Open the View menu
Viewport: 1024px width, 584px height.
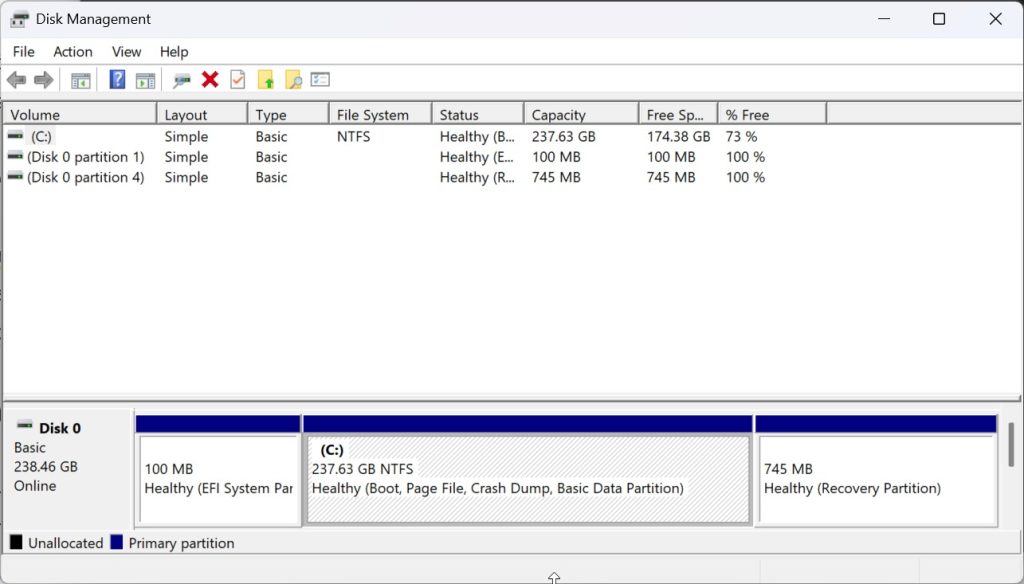[x=126, y=52]
